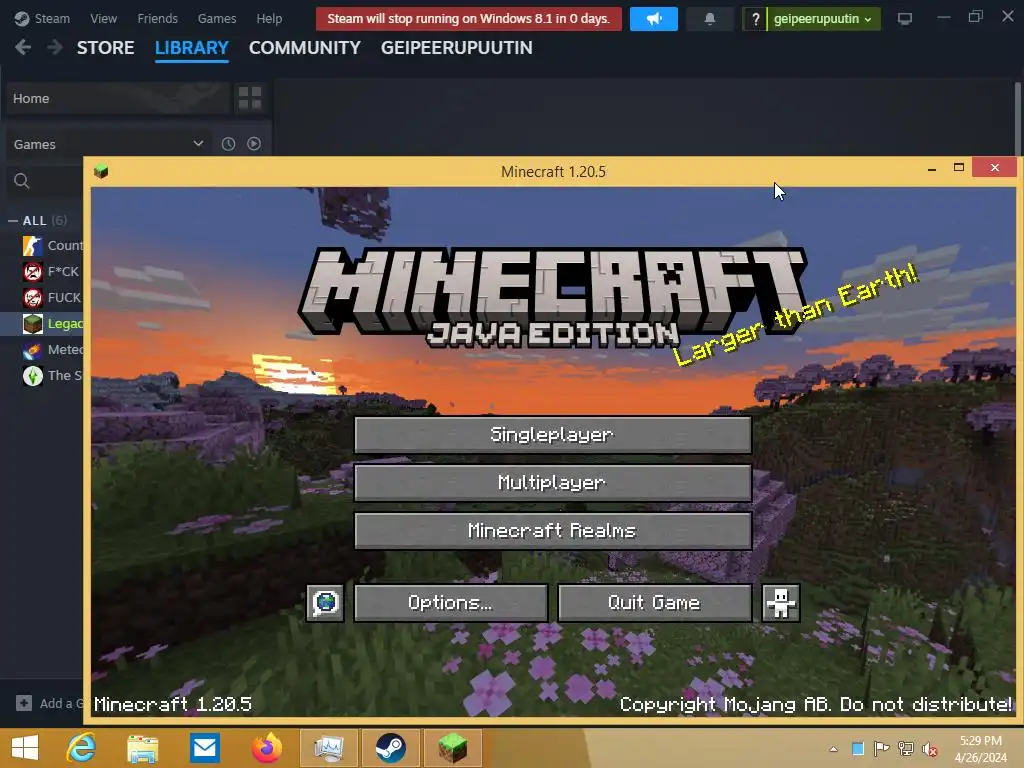This screenshot has height=768, width=1024.
Task: Minimize the Minecraft 1.20.5 window
Action: click(932, 169)
